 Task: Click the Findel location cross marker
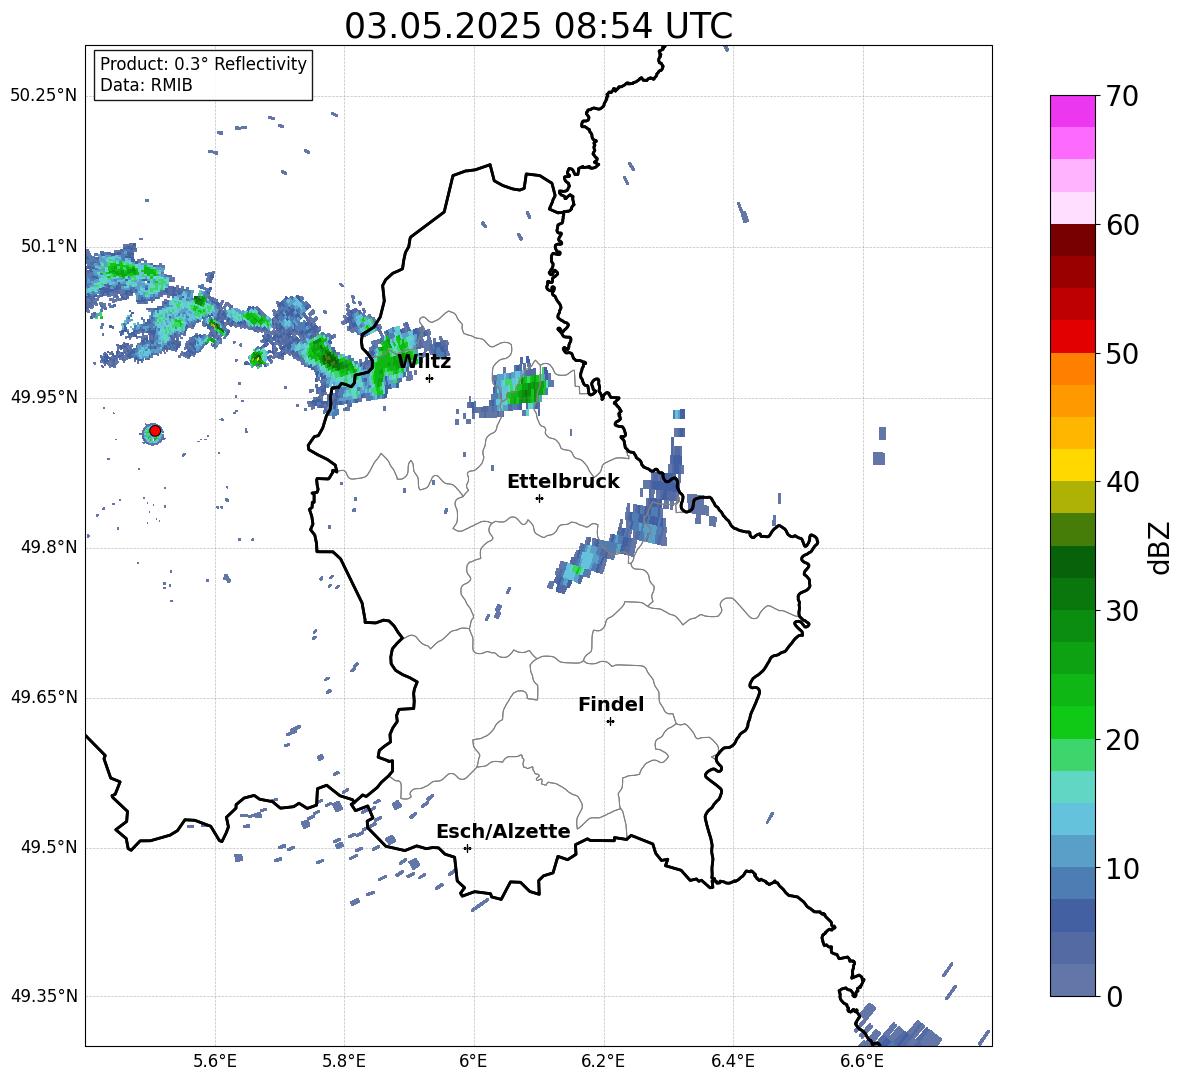(x=610, y=722)
